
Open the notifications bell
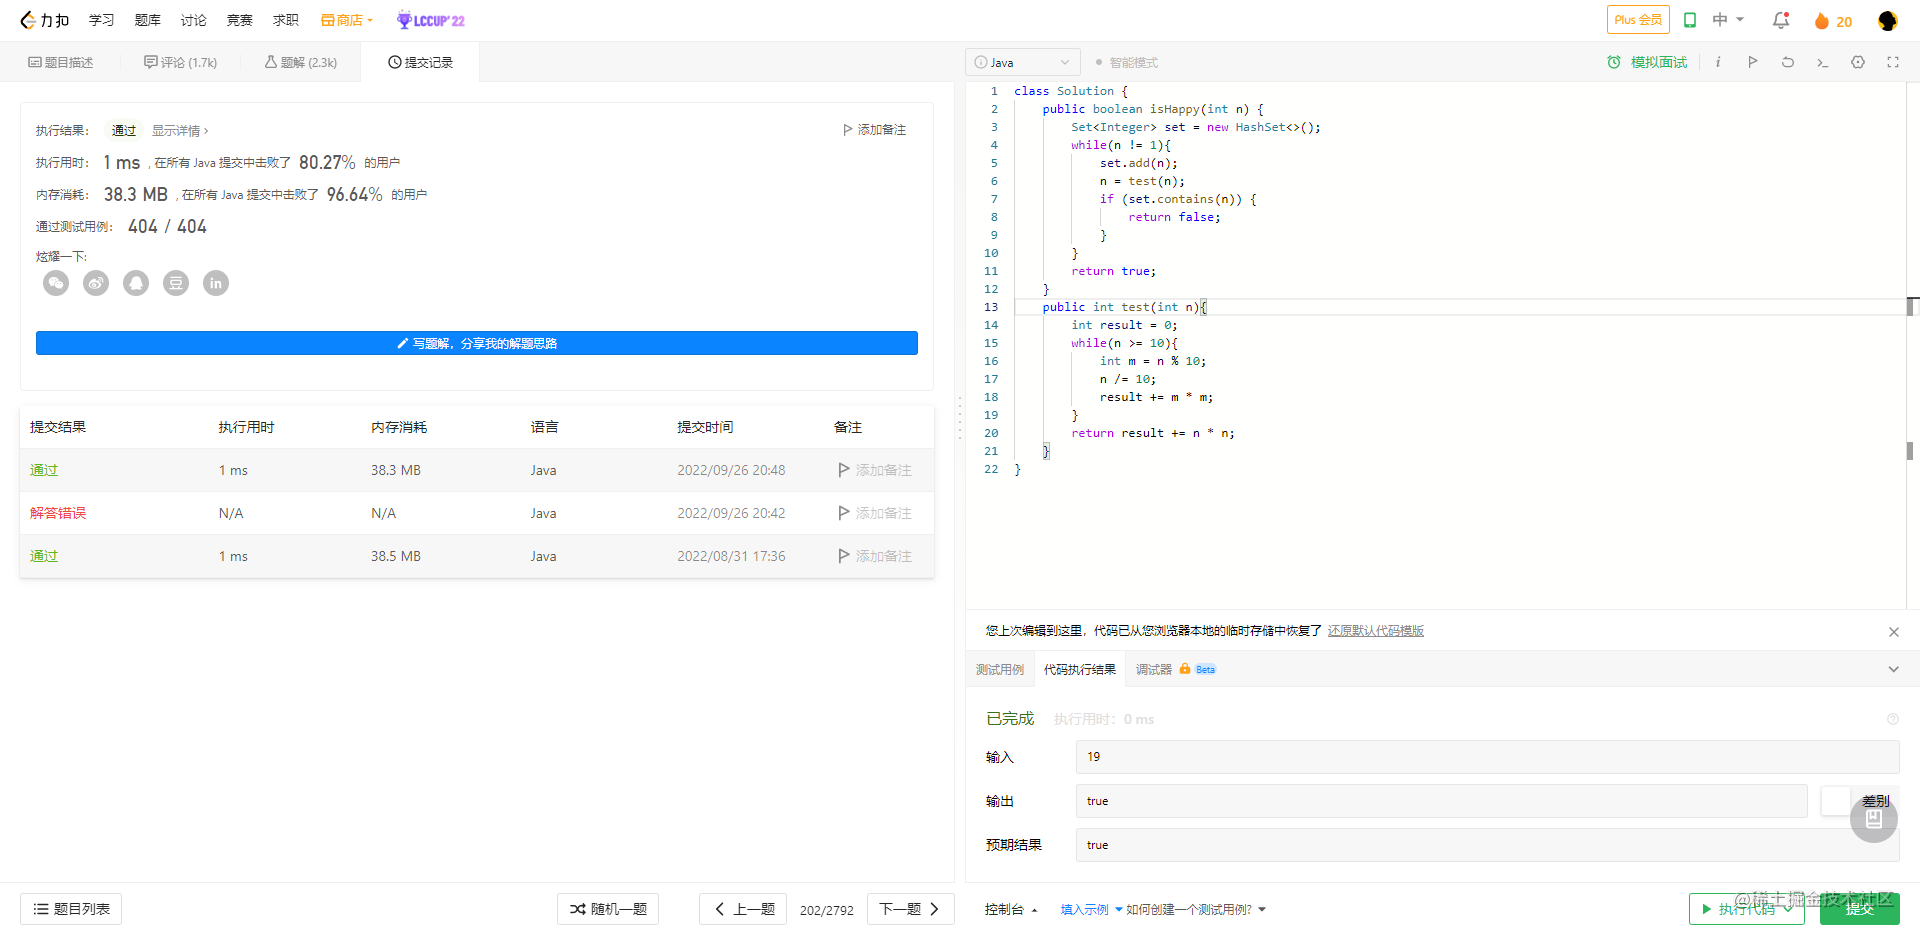click(x=1781, y=20)
